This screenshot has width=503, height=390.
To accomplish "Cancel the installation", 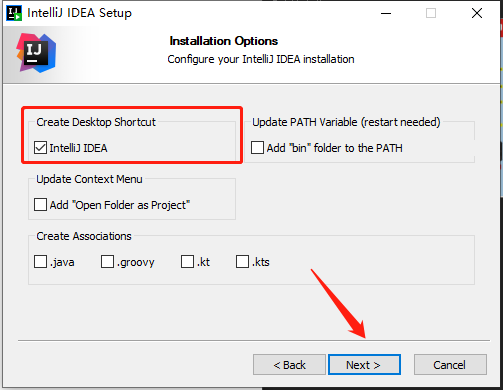I will [x=450, y=365].
